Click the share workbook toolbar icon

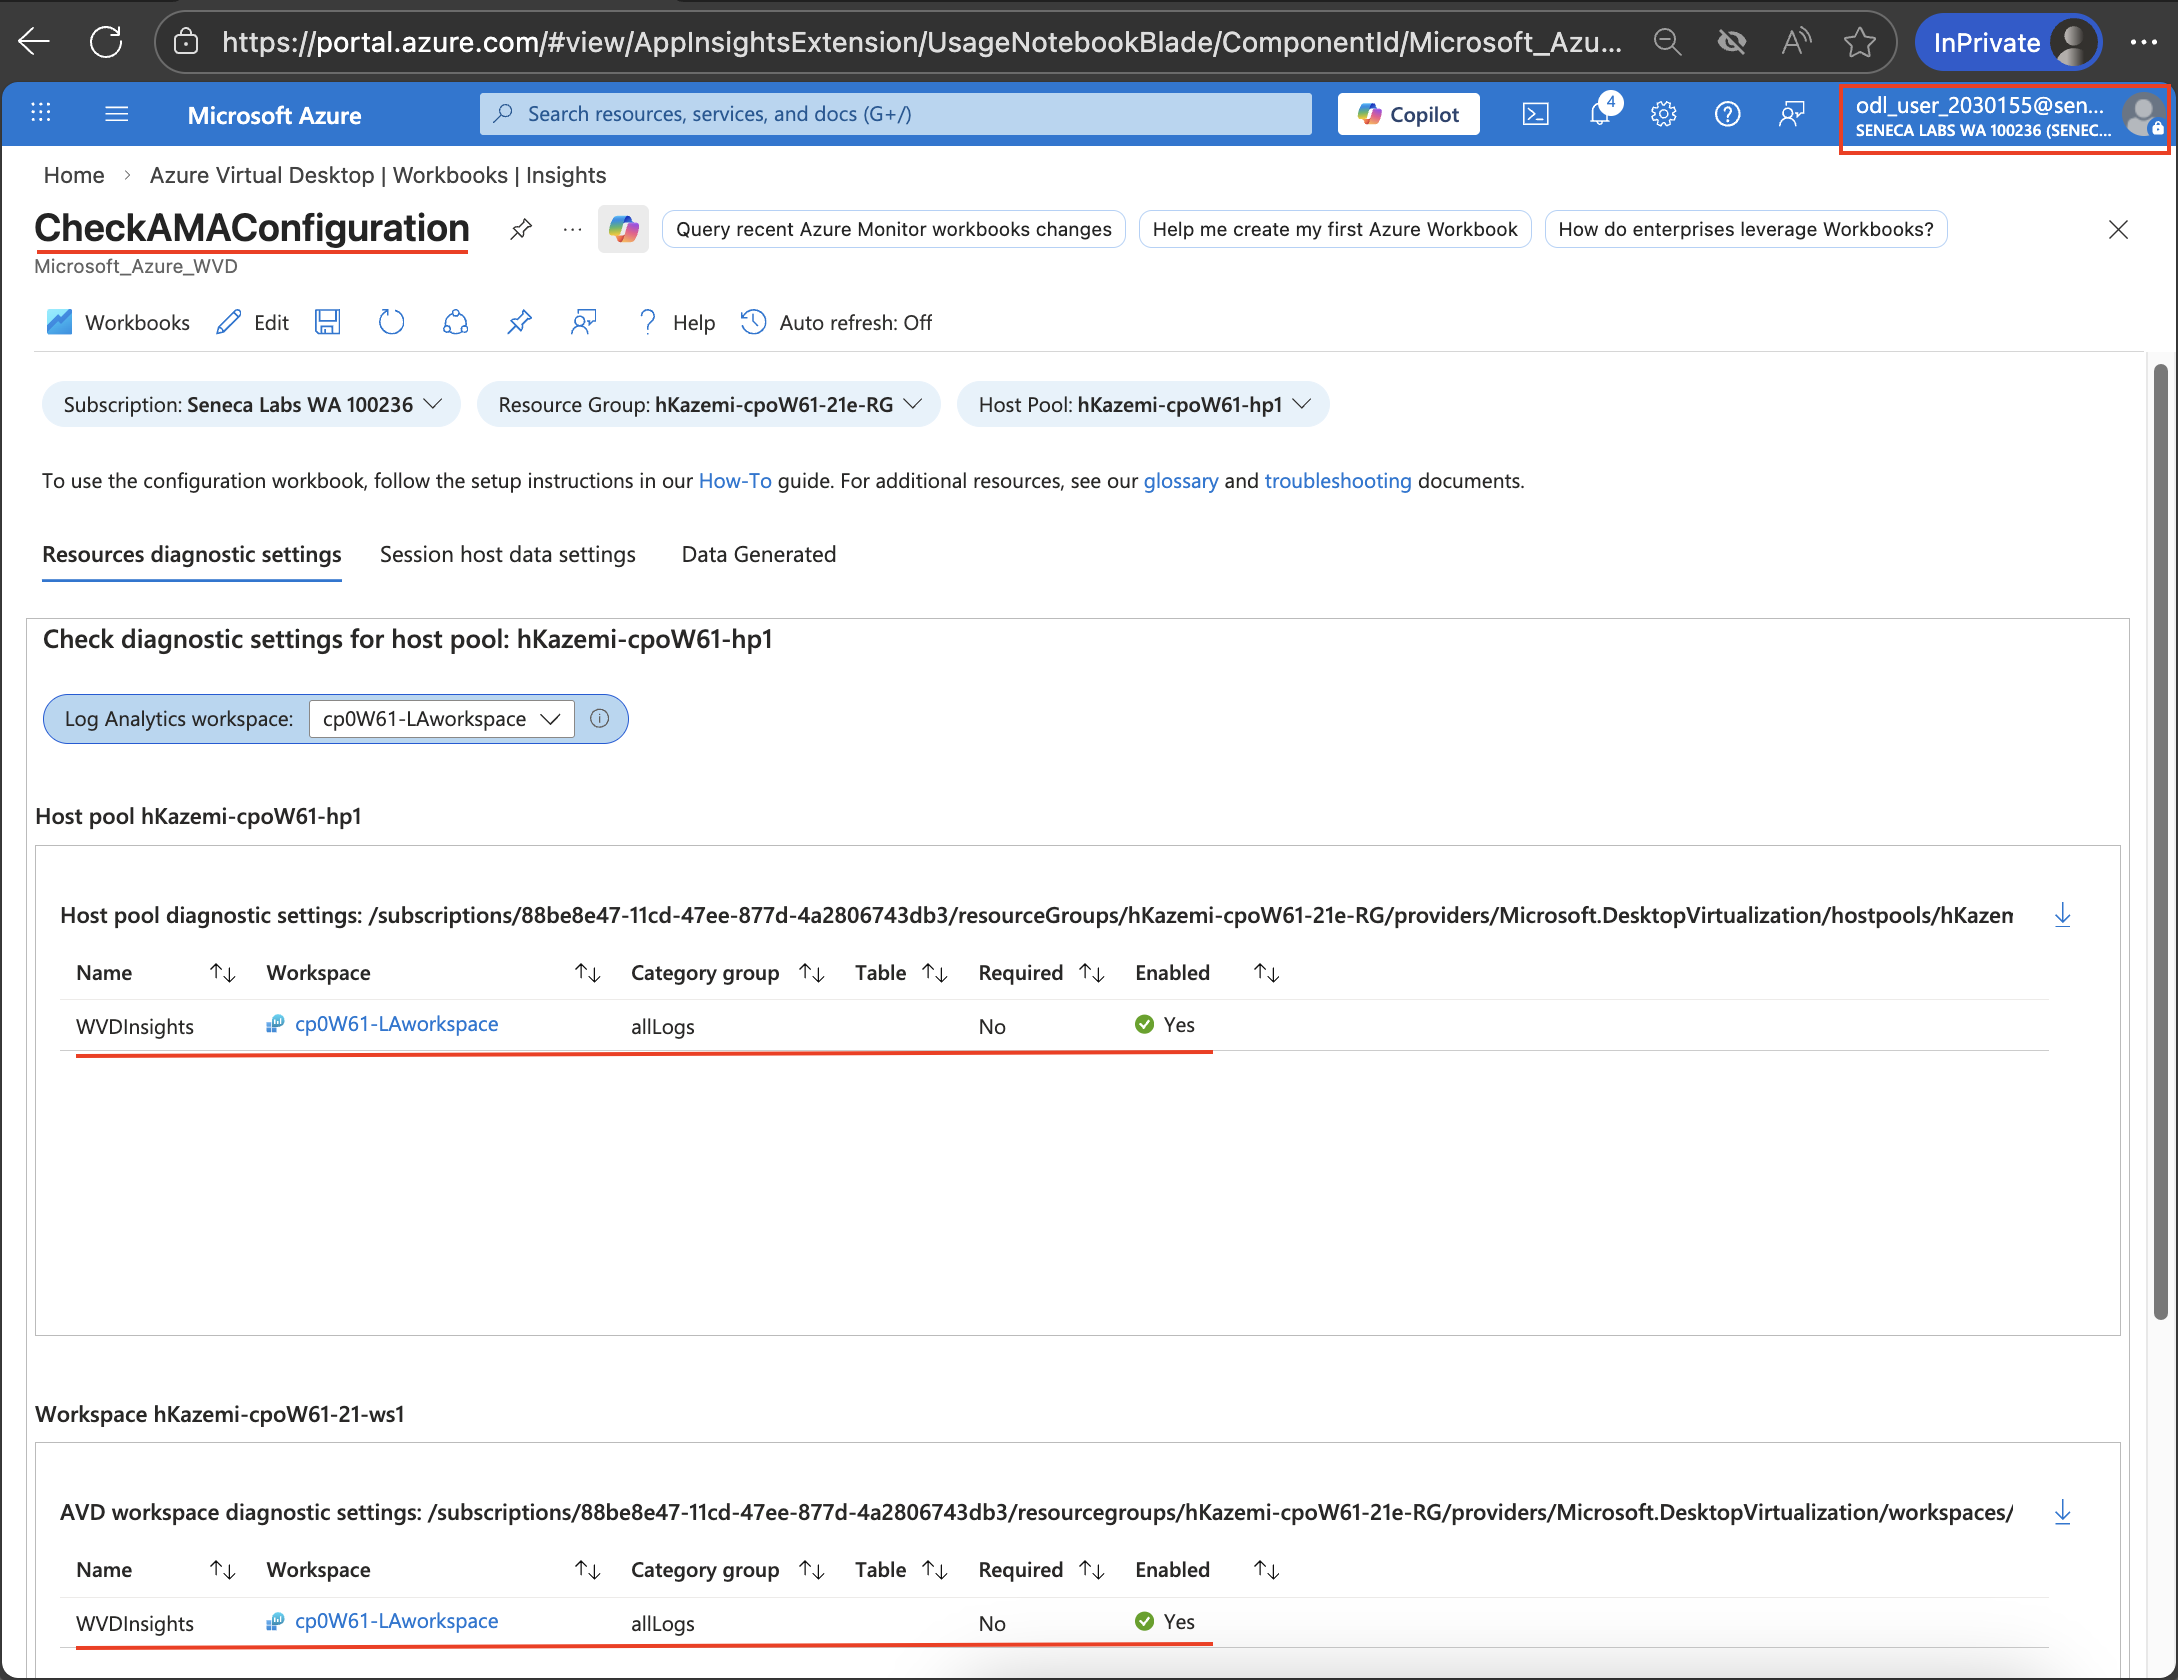[x=456, y=322]
